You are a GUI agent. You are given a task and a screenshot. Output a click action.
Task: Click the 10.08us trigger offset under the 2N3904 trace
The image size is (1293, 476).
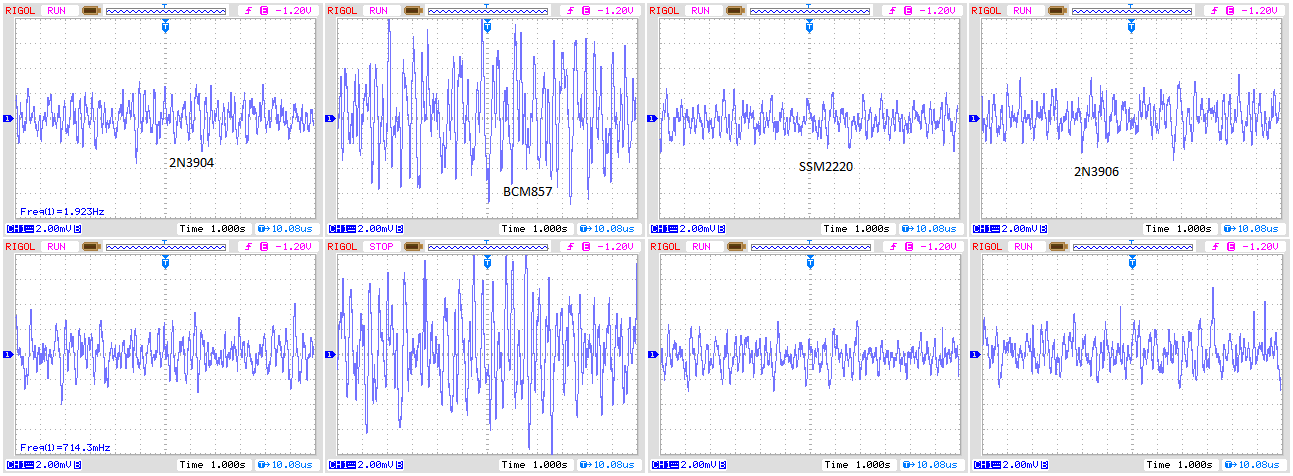287,229
